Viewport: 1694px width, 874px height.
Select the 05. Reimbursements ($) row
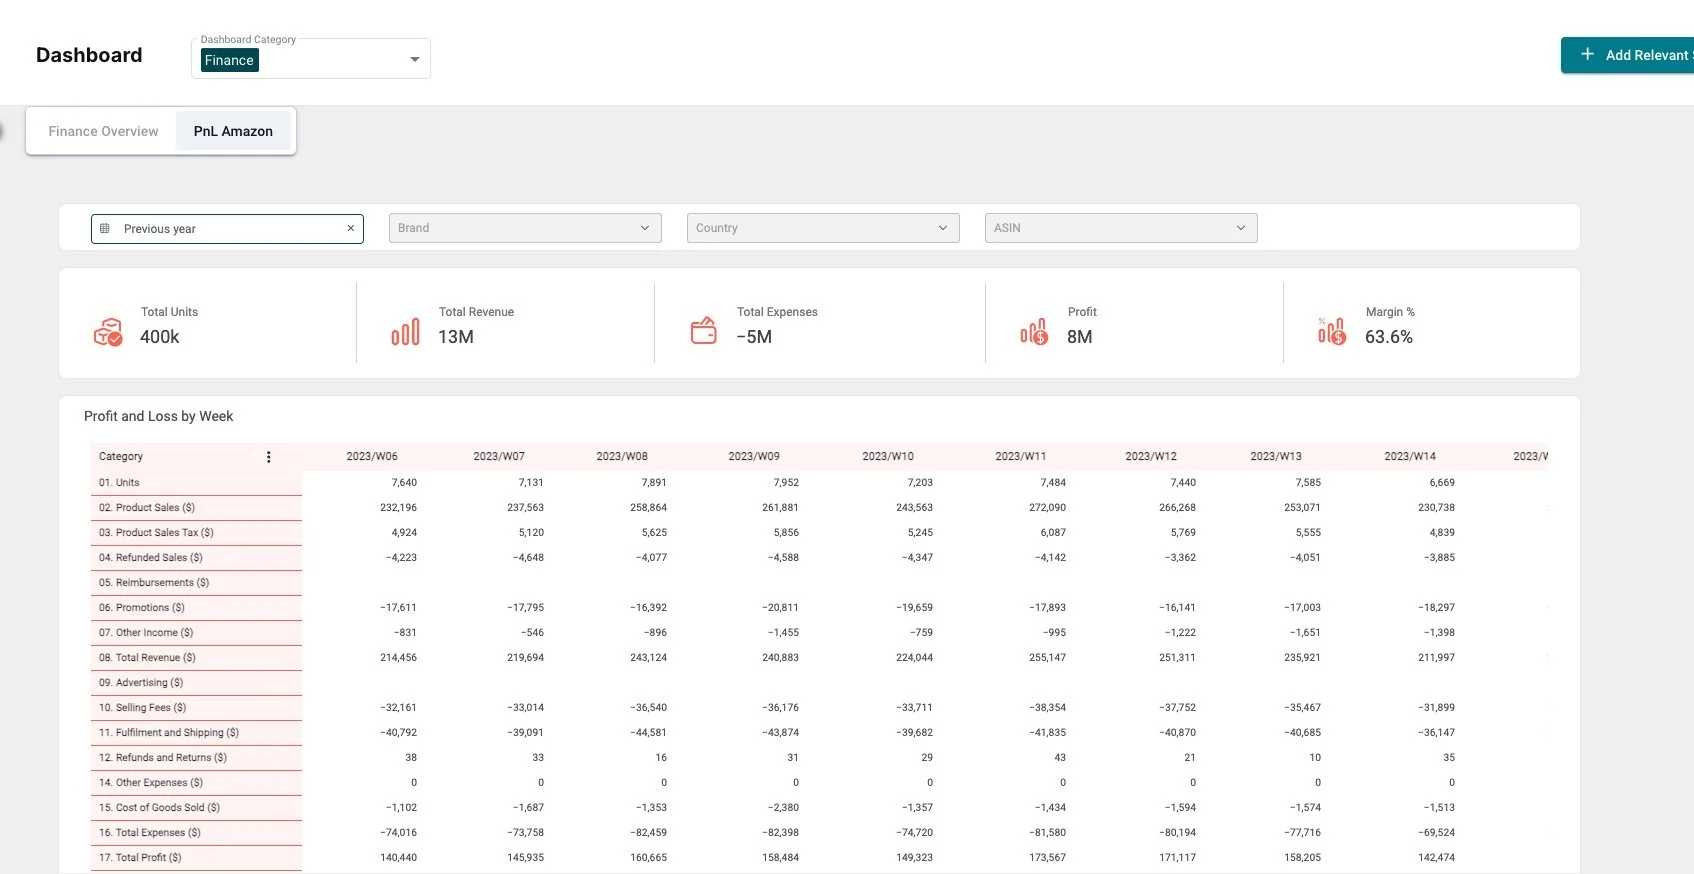(196, 582)
